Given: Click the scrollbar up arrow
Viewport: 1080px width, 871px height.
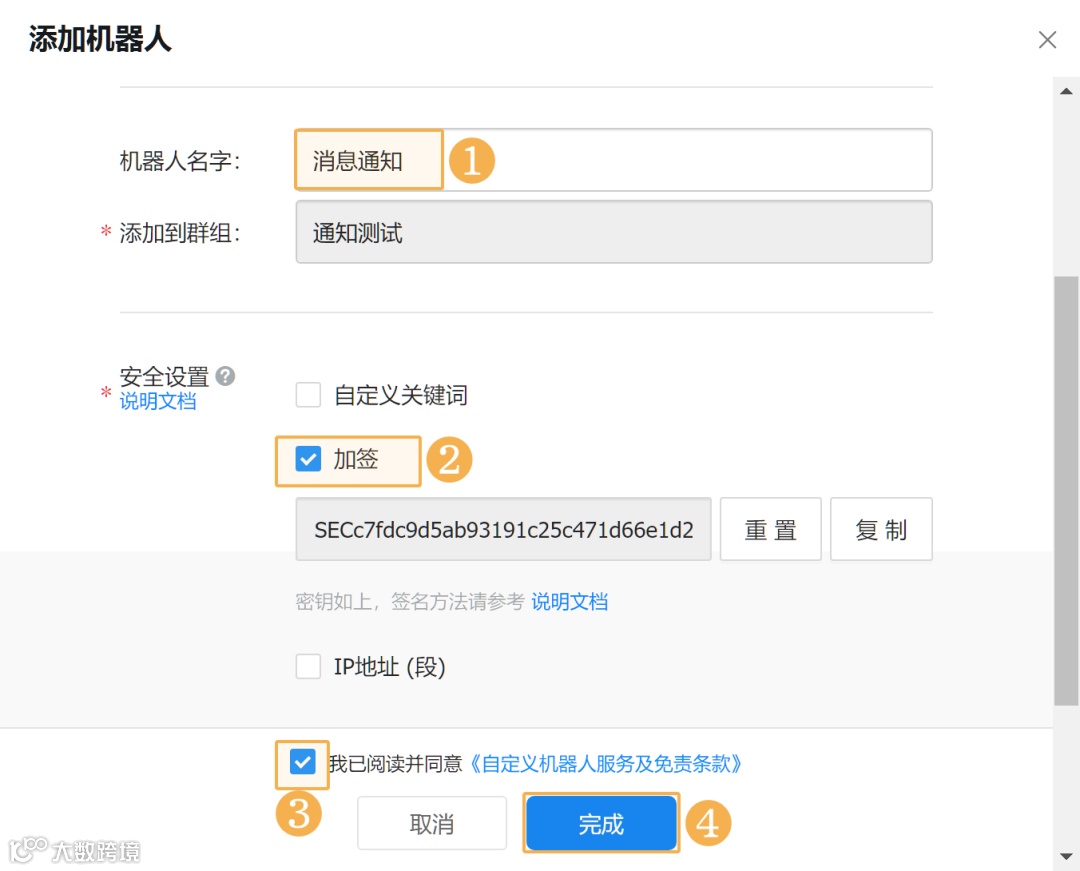Looking at the screenshot, I should [x=1068, y=91].
